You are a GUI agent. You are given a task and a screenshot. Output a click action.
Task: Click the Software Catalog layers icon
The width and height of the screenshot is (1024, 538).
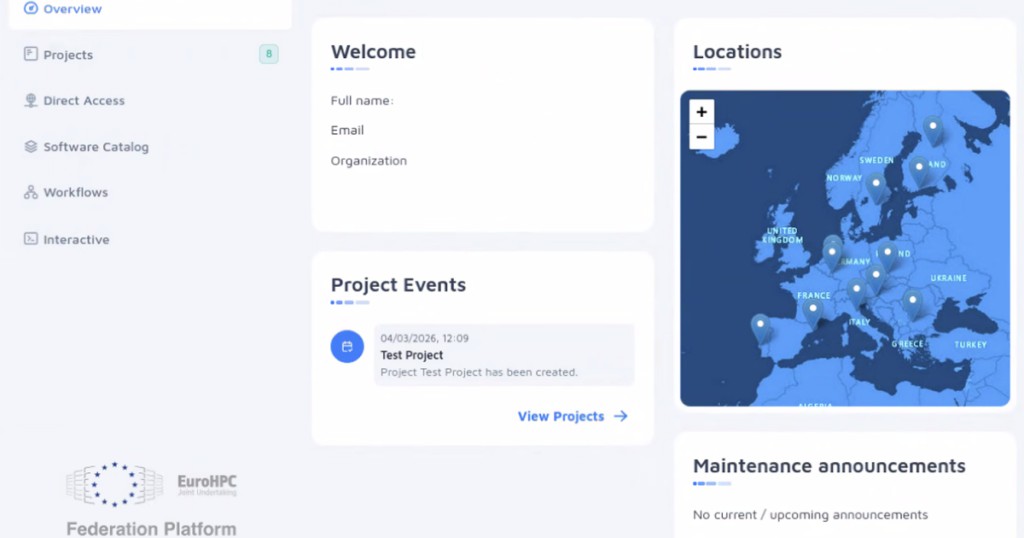coord(31,147)
